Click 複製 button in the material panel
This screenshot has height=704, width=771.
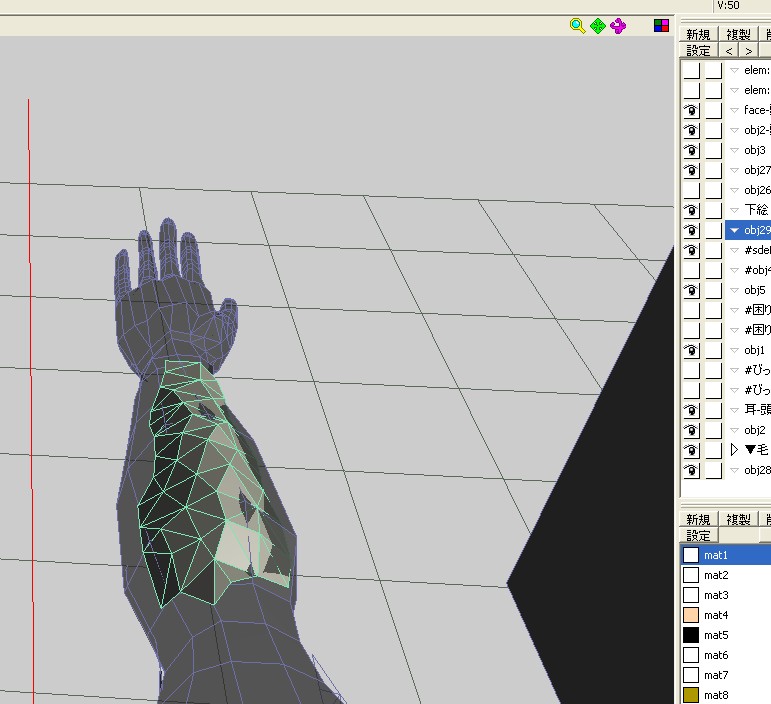tap(739, 519)
